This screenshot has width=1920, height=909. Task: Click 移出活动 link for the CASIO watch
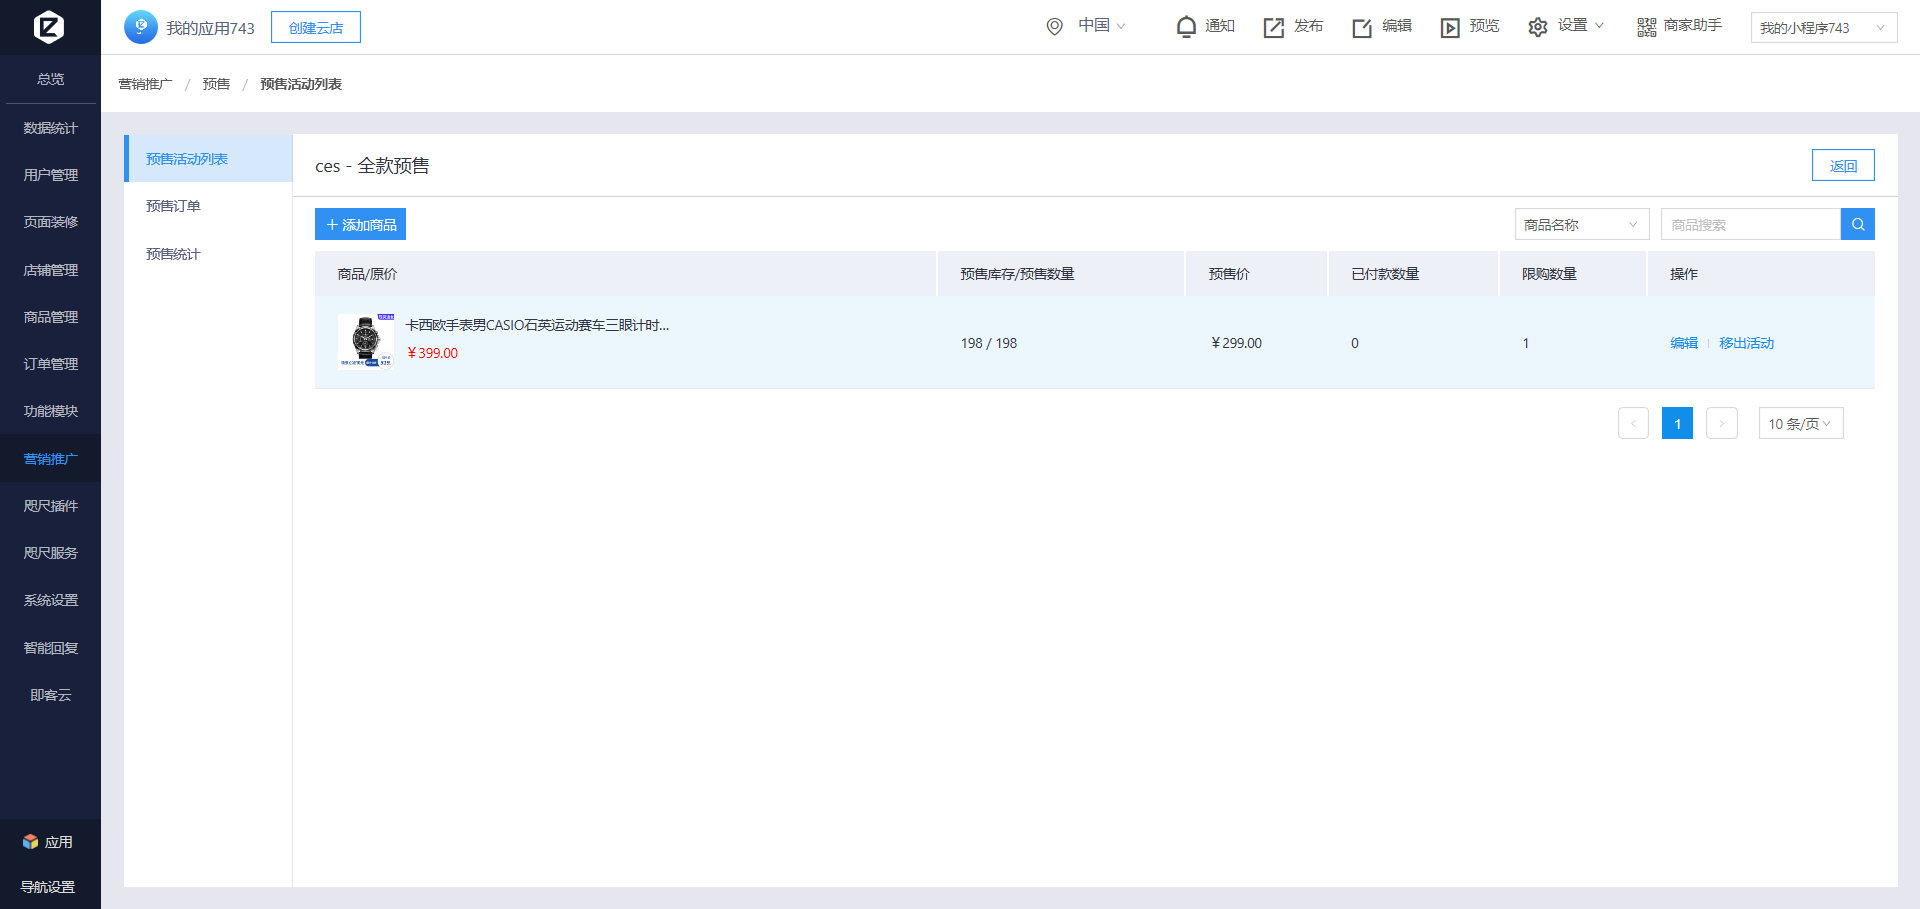pos(1746,343)
